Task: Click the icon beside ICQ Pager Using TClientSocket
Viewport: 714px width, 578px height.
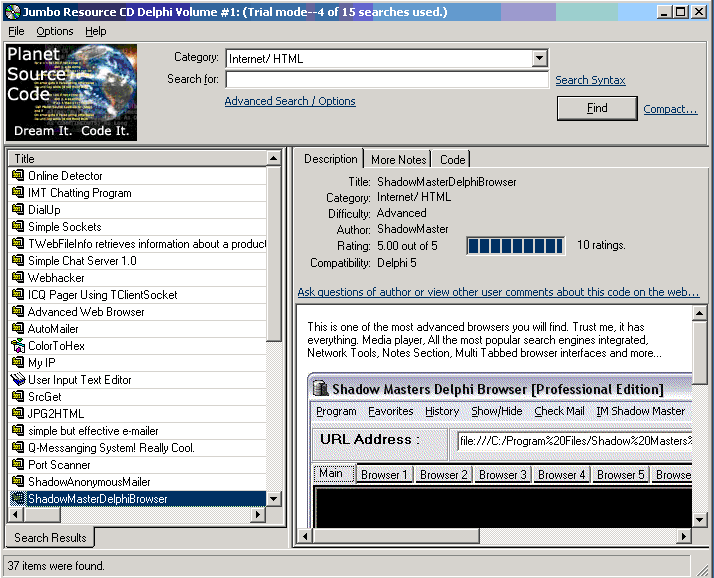Action: [18, 294]
